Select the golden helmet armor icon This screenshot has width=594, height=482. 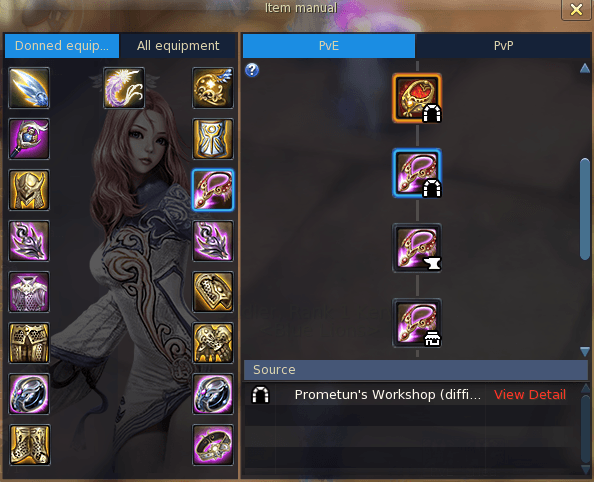29,190
